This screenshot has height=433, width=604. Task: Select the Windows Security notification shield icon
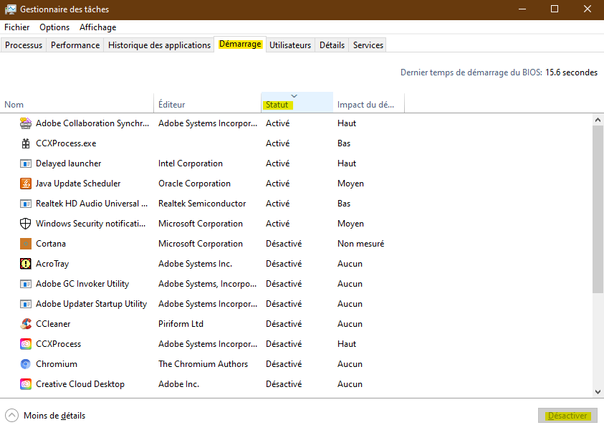coord(26,224)
